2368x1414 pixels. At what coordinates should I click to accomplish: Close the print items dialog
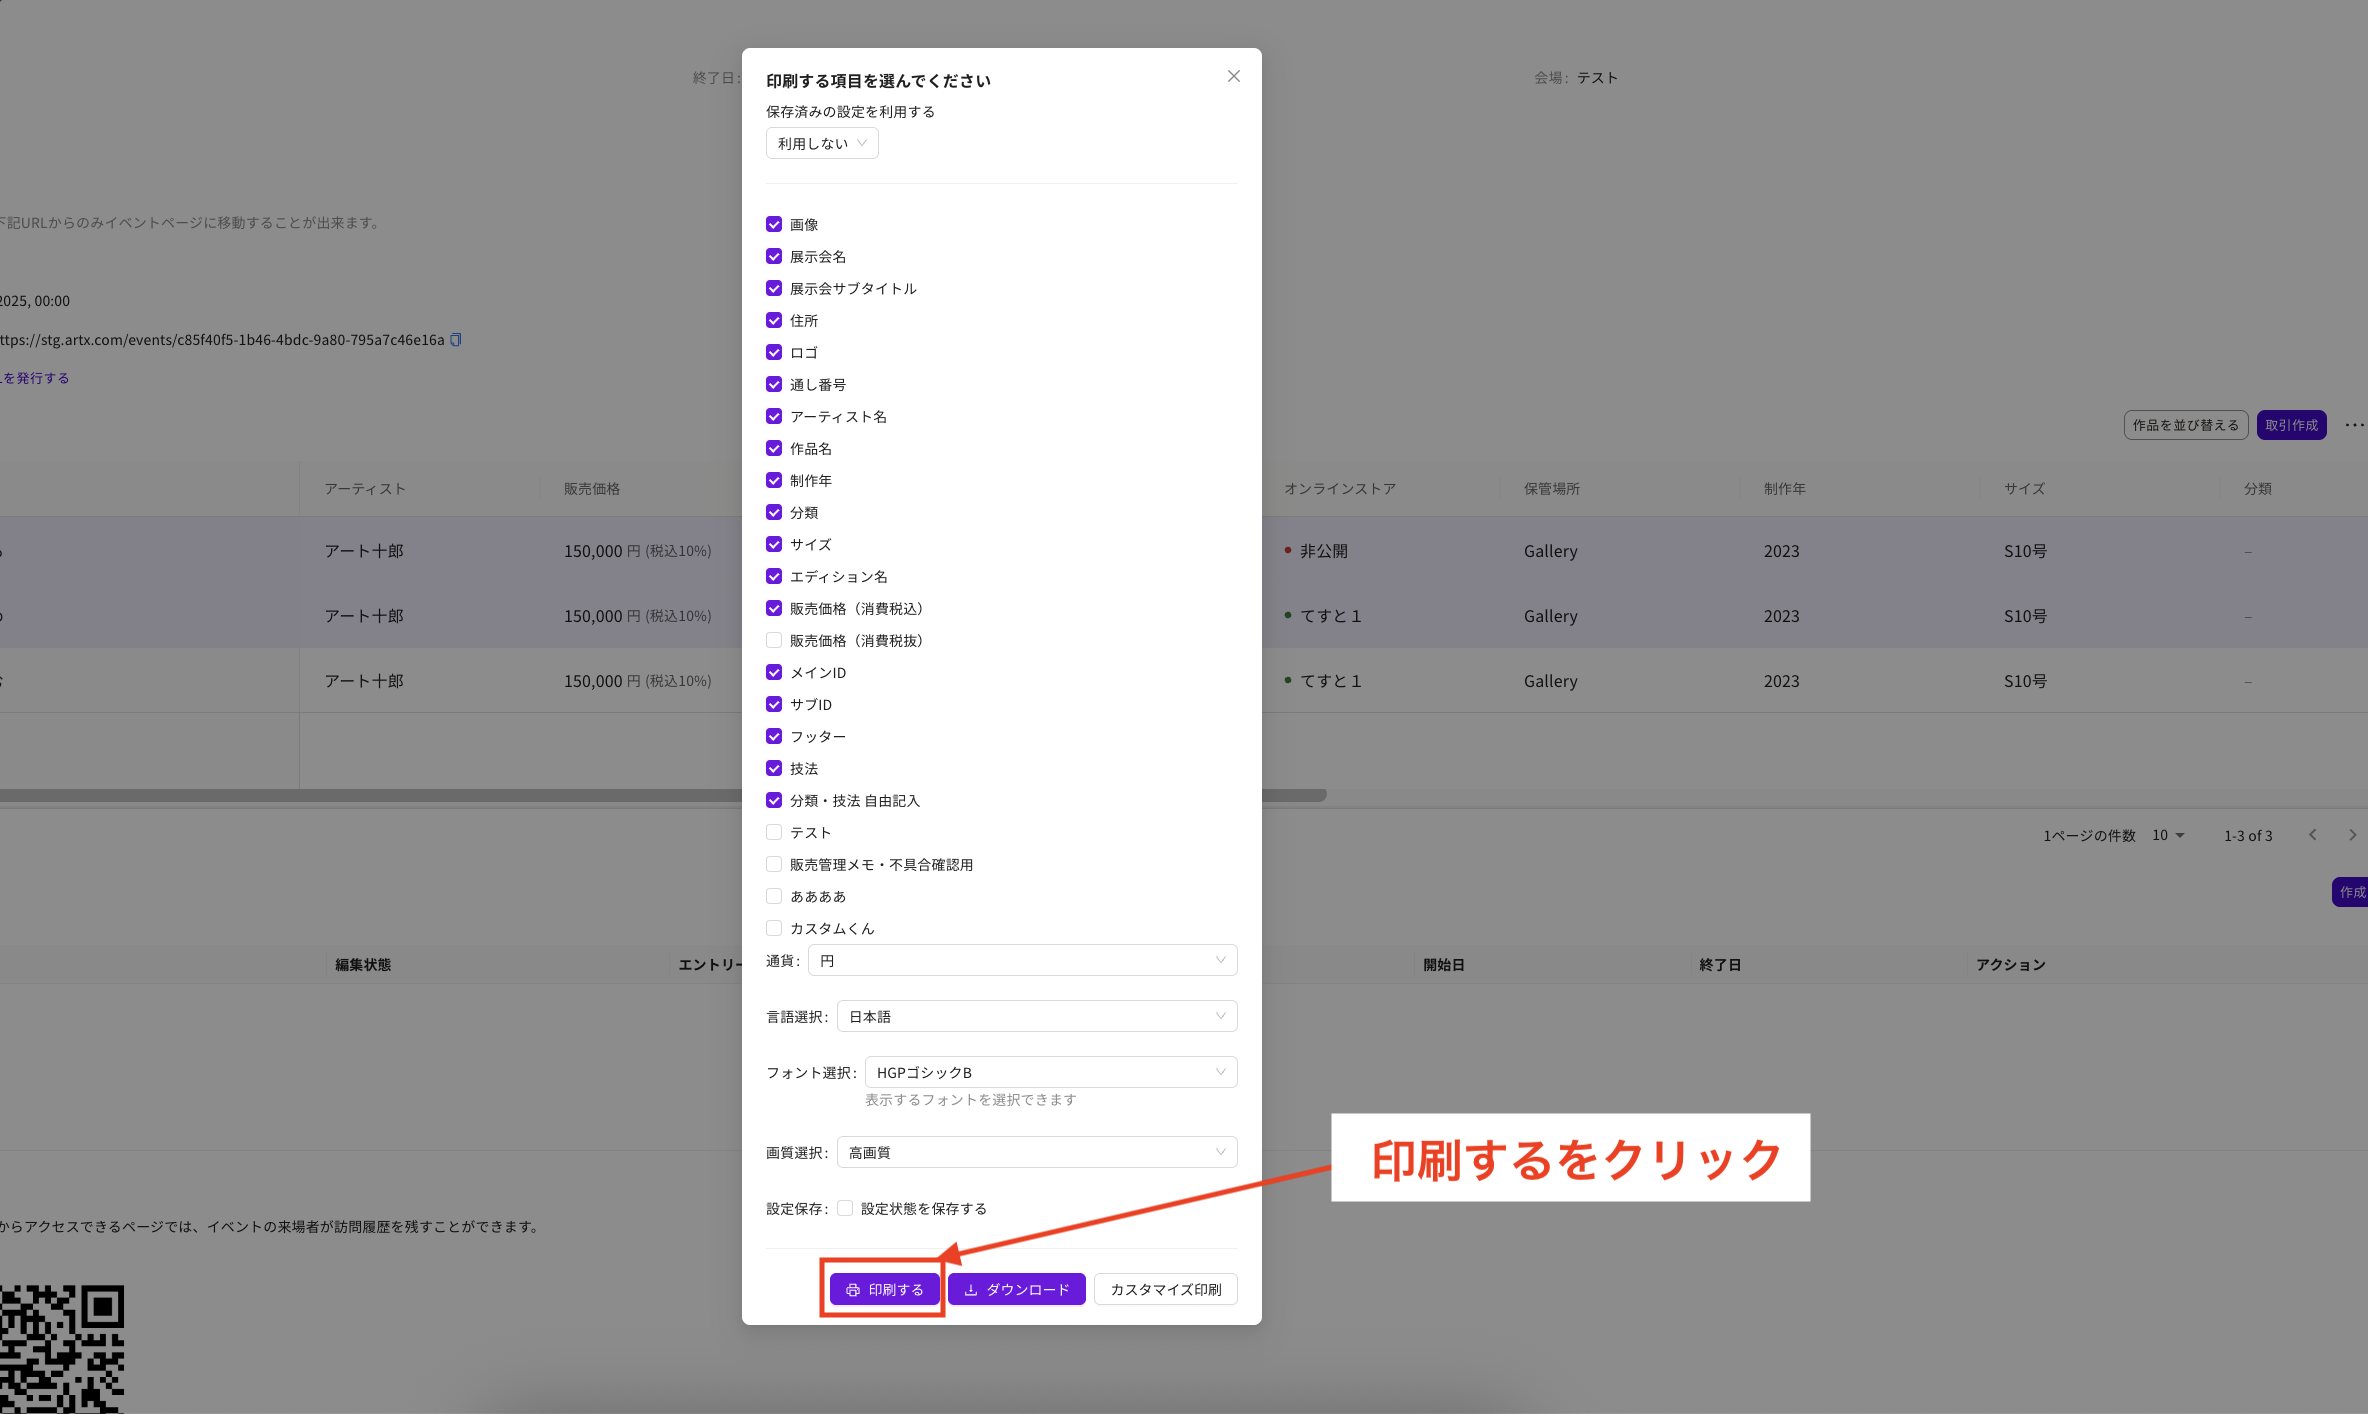pyautogui.click(x=1233, y=77)
